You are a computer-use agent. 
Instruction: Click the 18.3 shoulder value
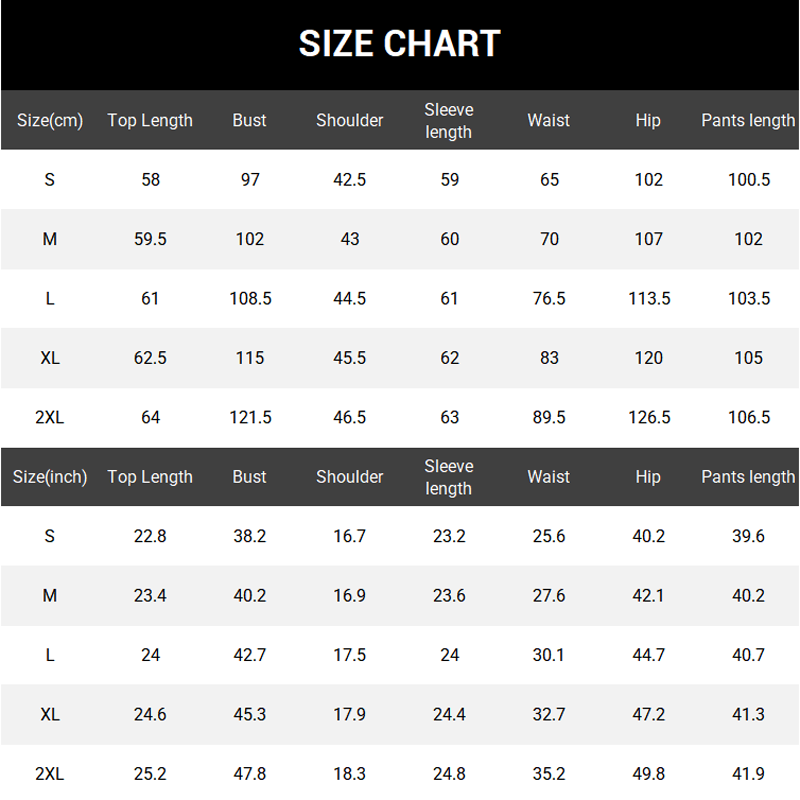click(x=350, y=774)
